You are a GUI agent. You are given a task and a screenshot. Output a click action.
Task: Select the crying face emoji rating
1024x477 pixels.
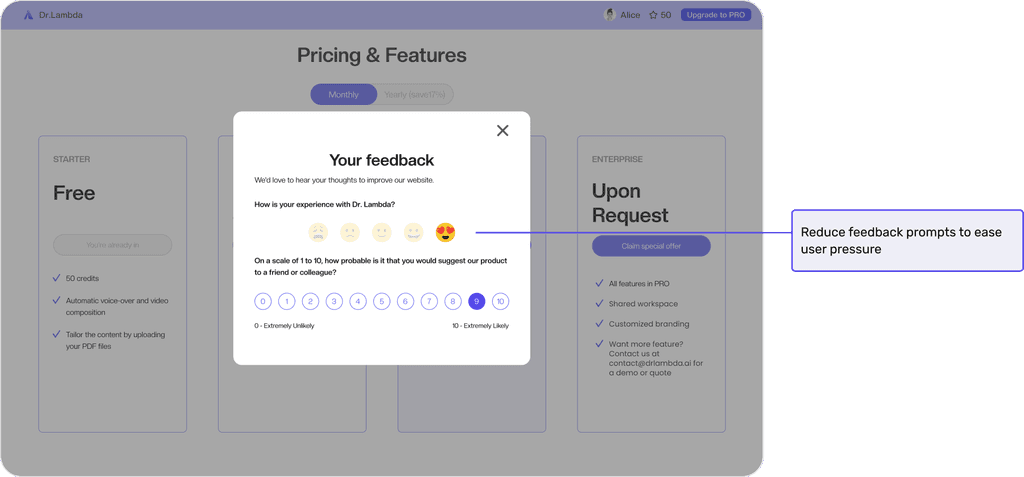318,232
